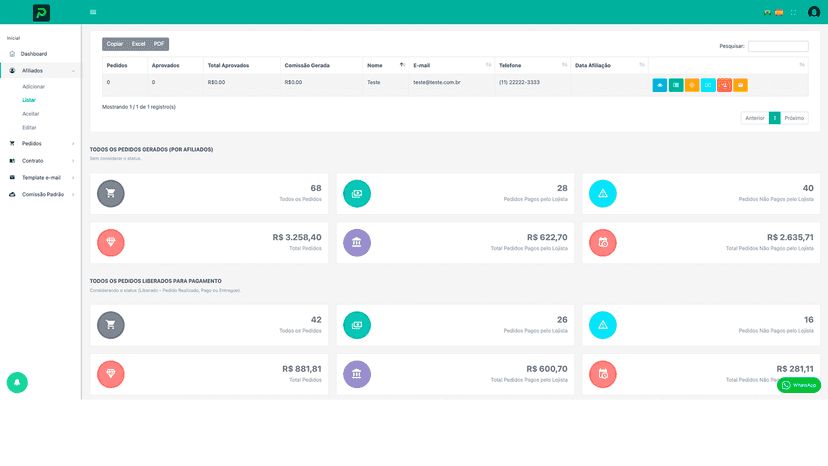Image resolution: width=828 pixels, height=466 pixels.
Task: Select the Aceitar submenu item
Action: [x=31, y=114]
